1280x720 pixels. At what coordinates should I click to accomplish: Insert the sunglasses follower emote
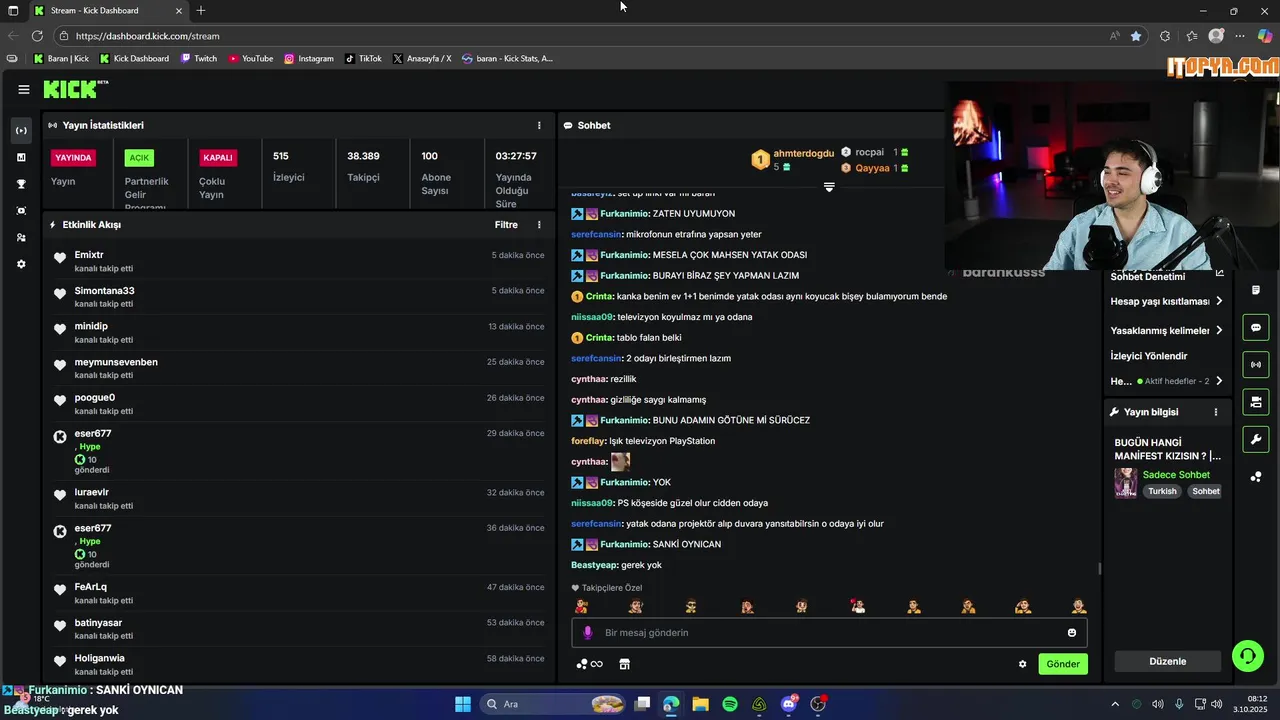tap(690, 606)
